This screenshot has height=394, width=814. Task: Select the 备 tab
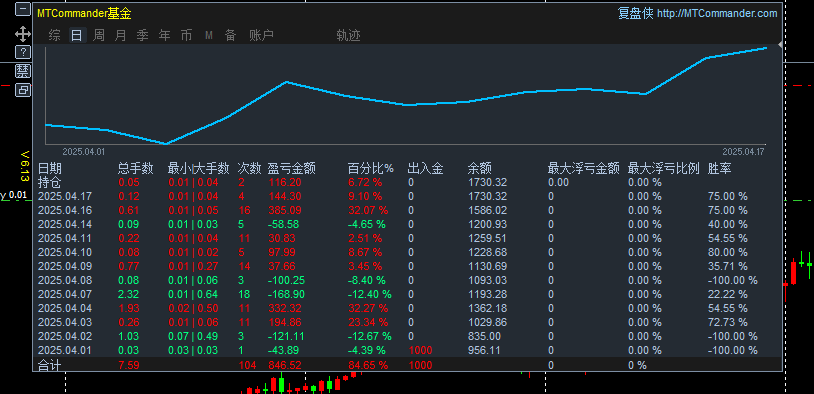230,35
